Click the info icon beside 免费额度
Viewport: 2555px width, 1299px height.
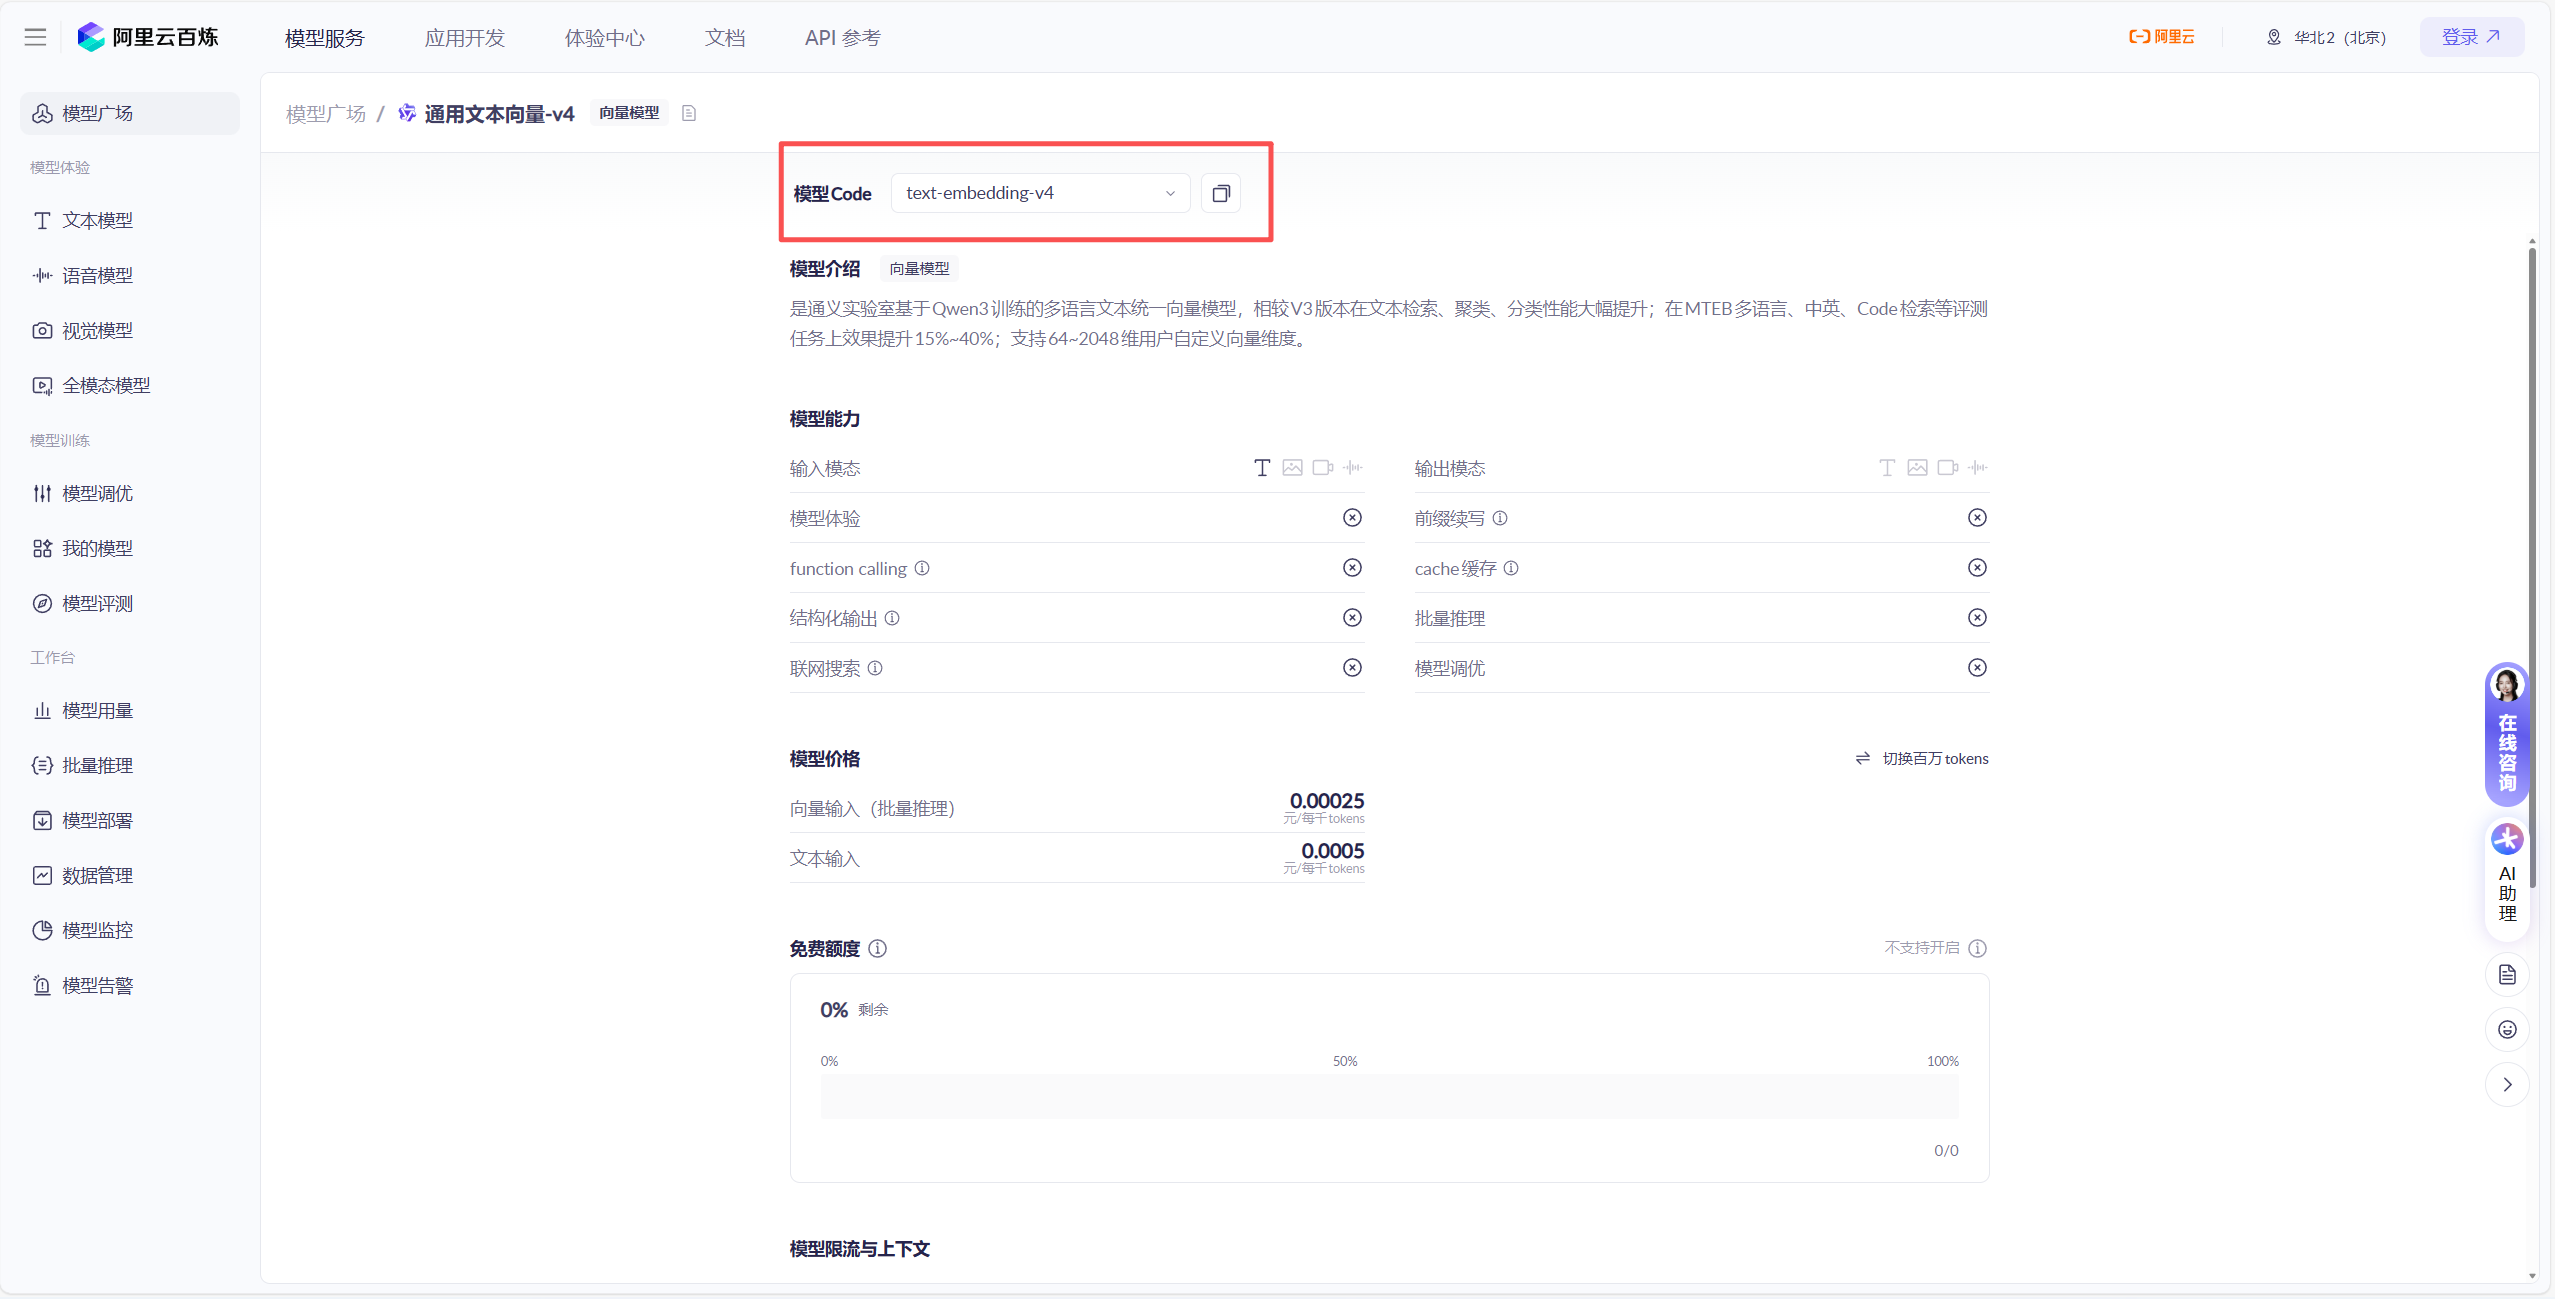point(877,948)
